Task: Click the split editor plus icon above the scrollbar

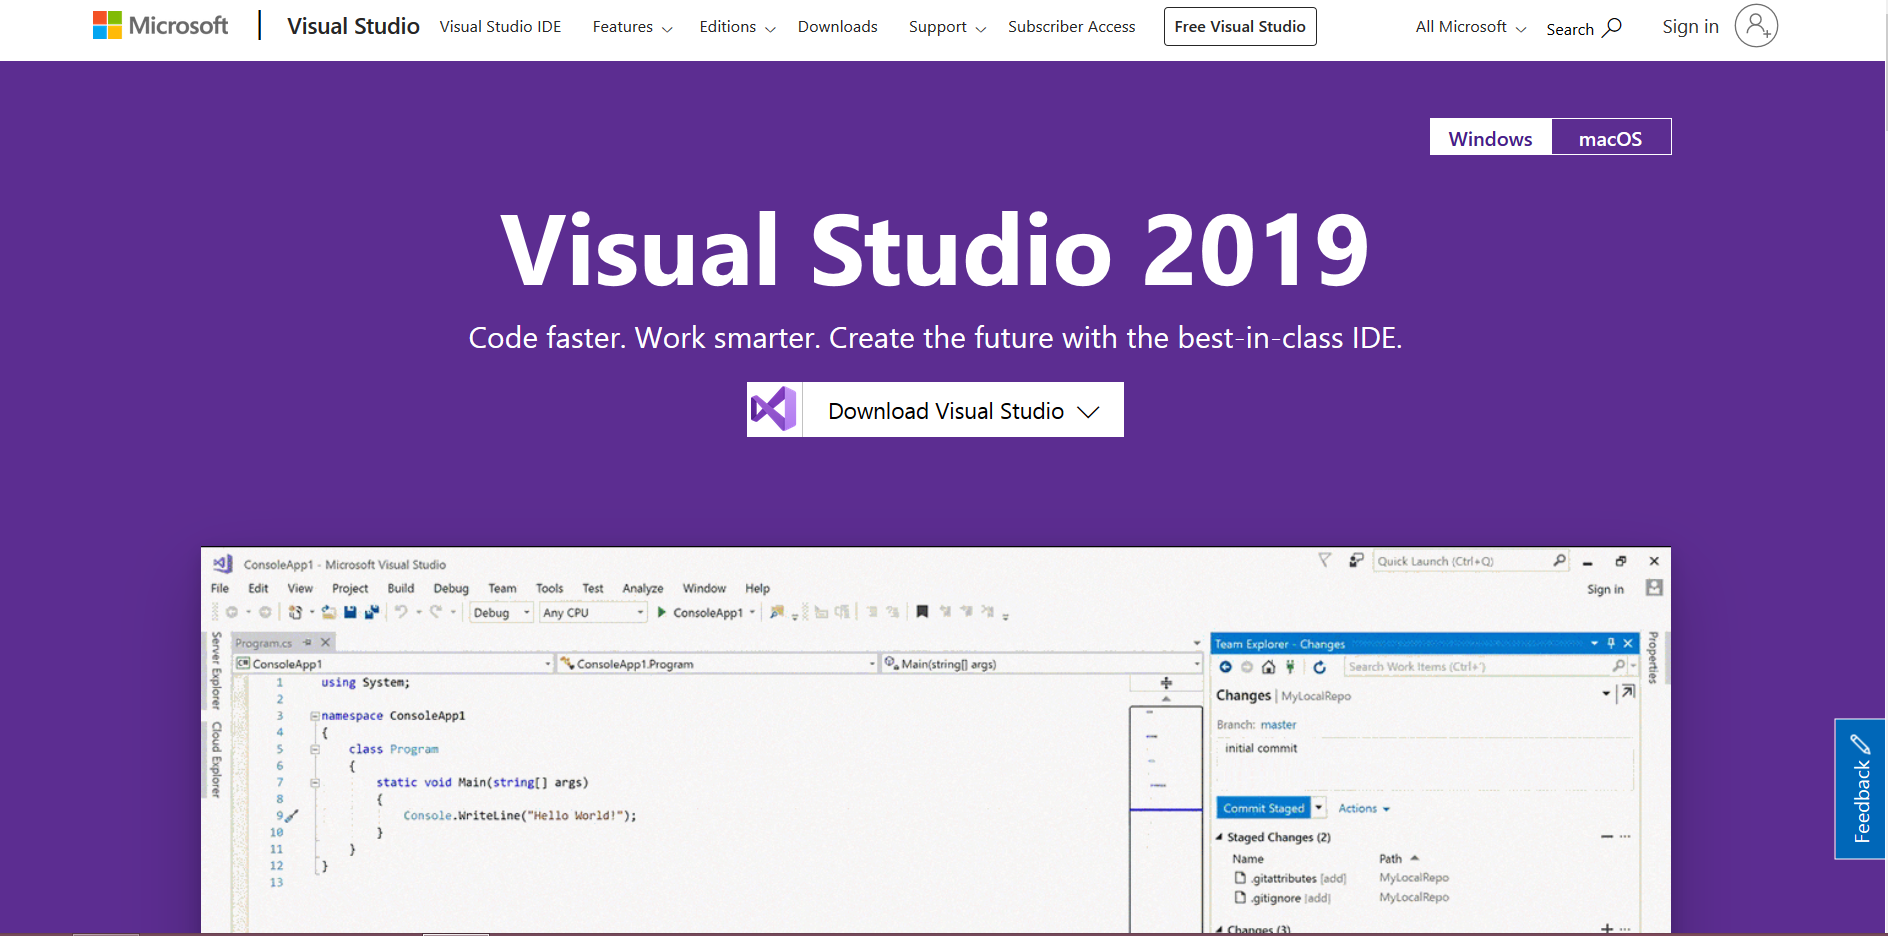Action: (1166, 683)
